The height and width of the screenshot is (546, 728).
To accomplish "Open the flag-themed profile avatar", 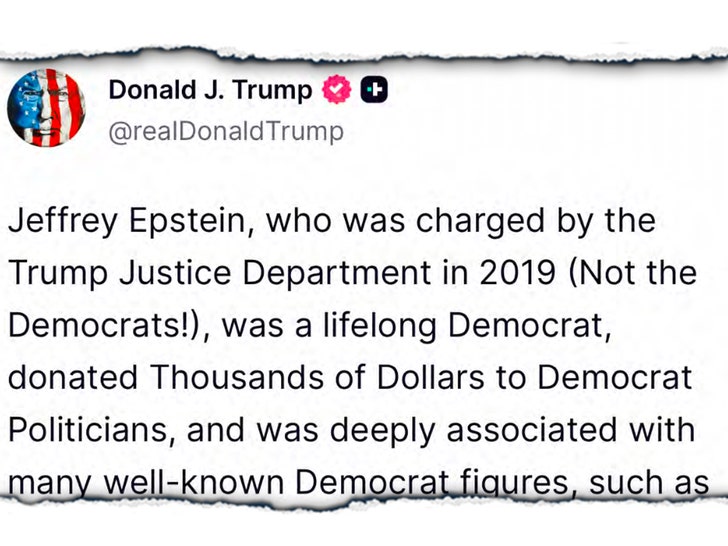I will pos(46,109).
